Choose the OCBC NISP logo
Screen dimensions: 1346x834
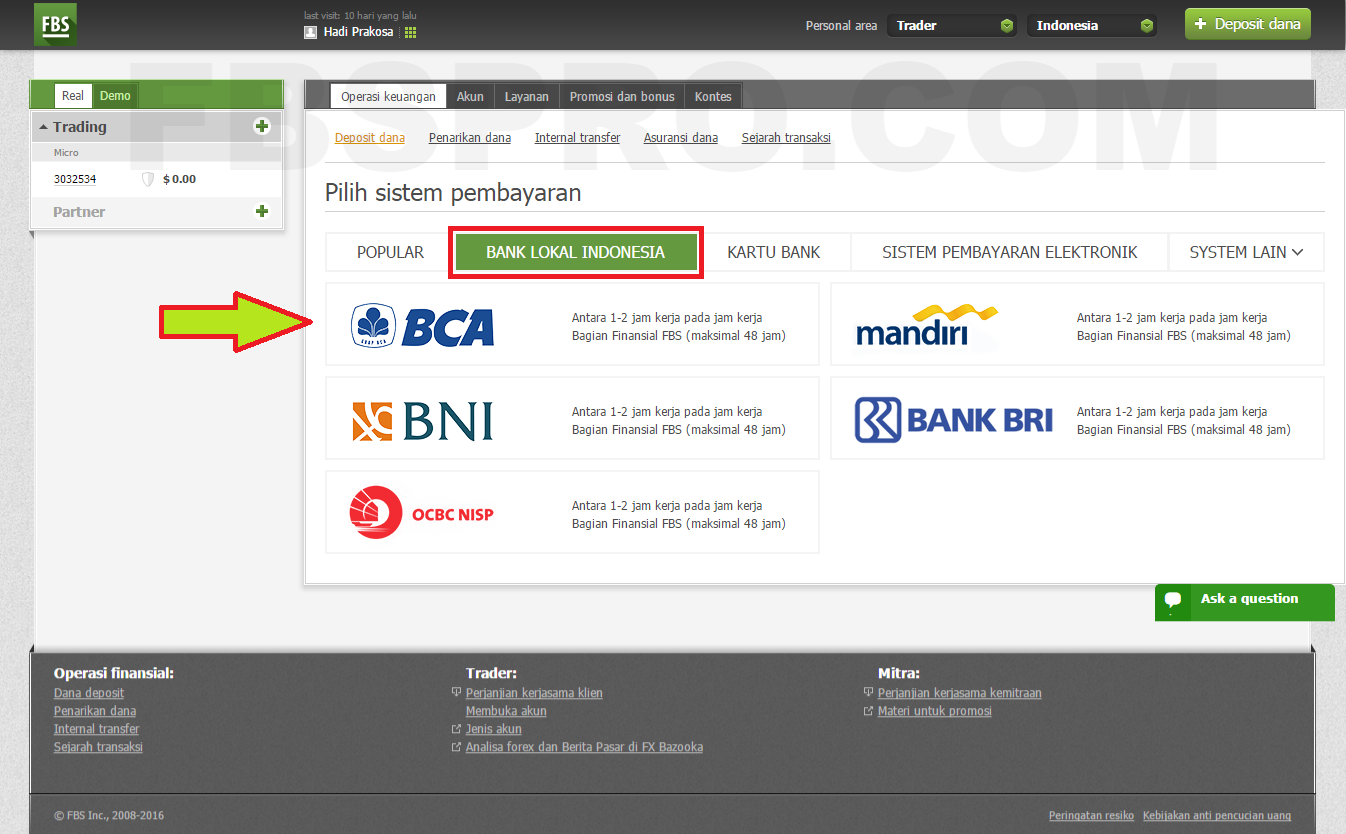[x=422, y=514]
